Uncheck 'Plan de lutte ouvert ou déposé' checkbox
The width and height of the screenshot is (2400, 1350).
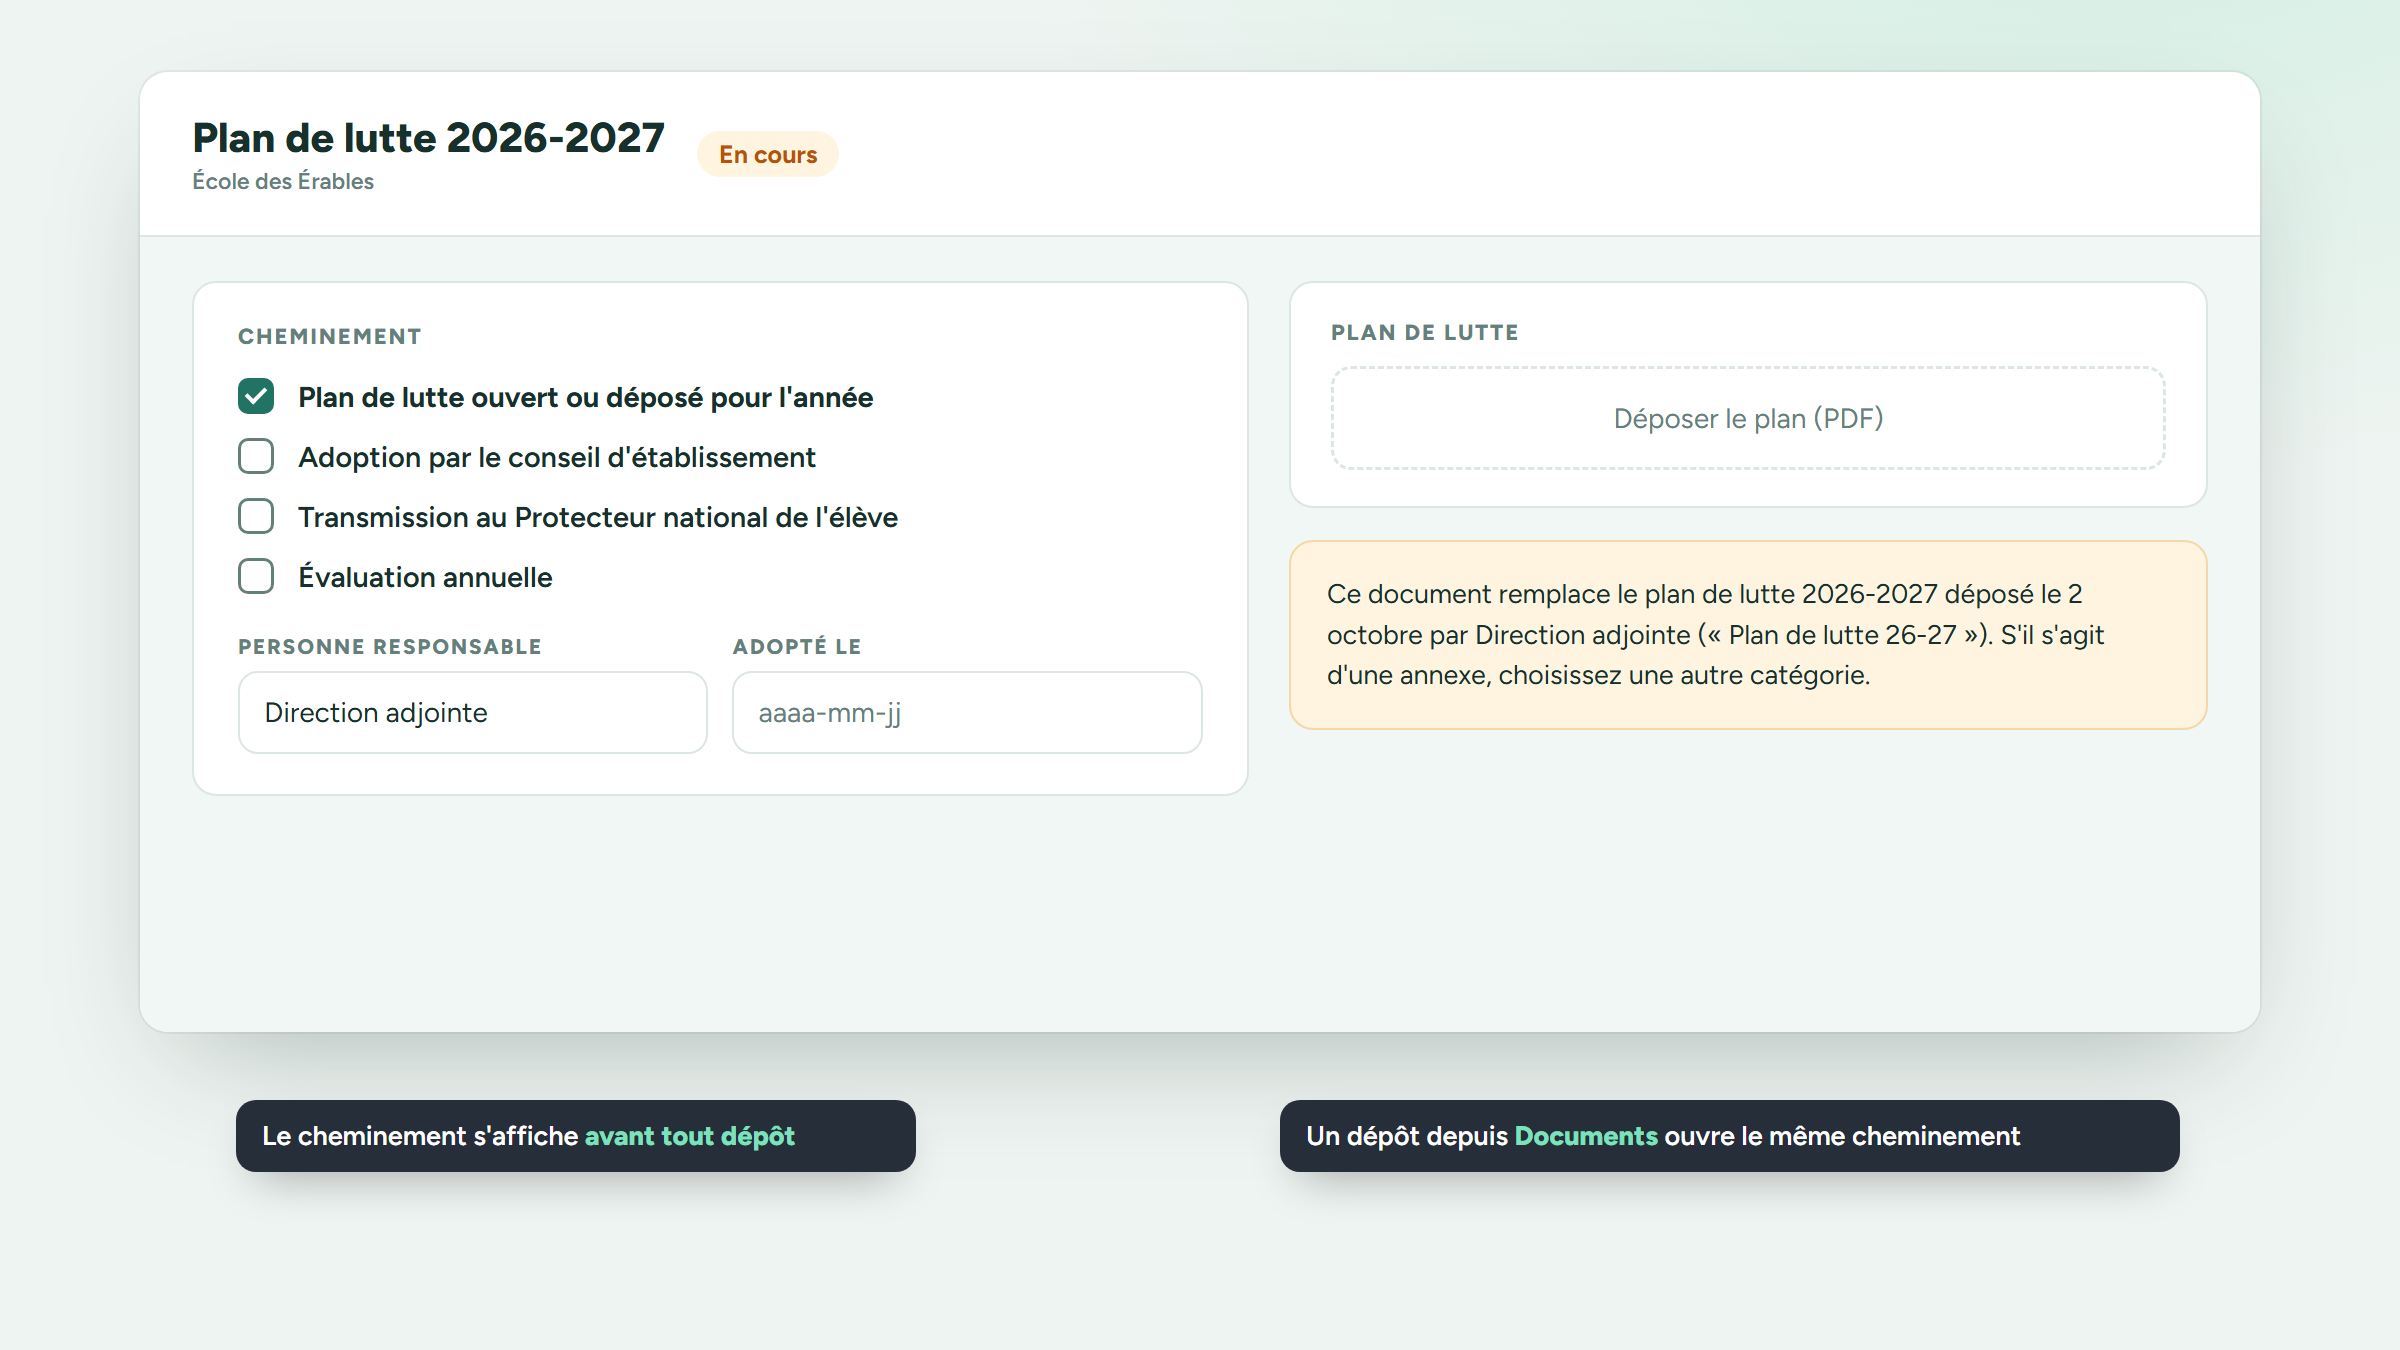point(256,397)
